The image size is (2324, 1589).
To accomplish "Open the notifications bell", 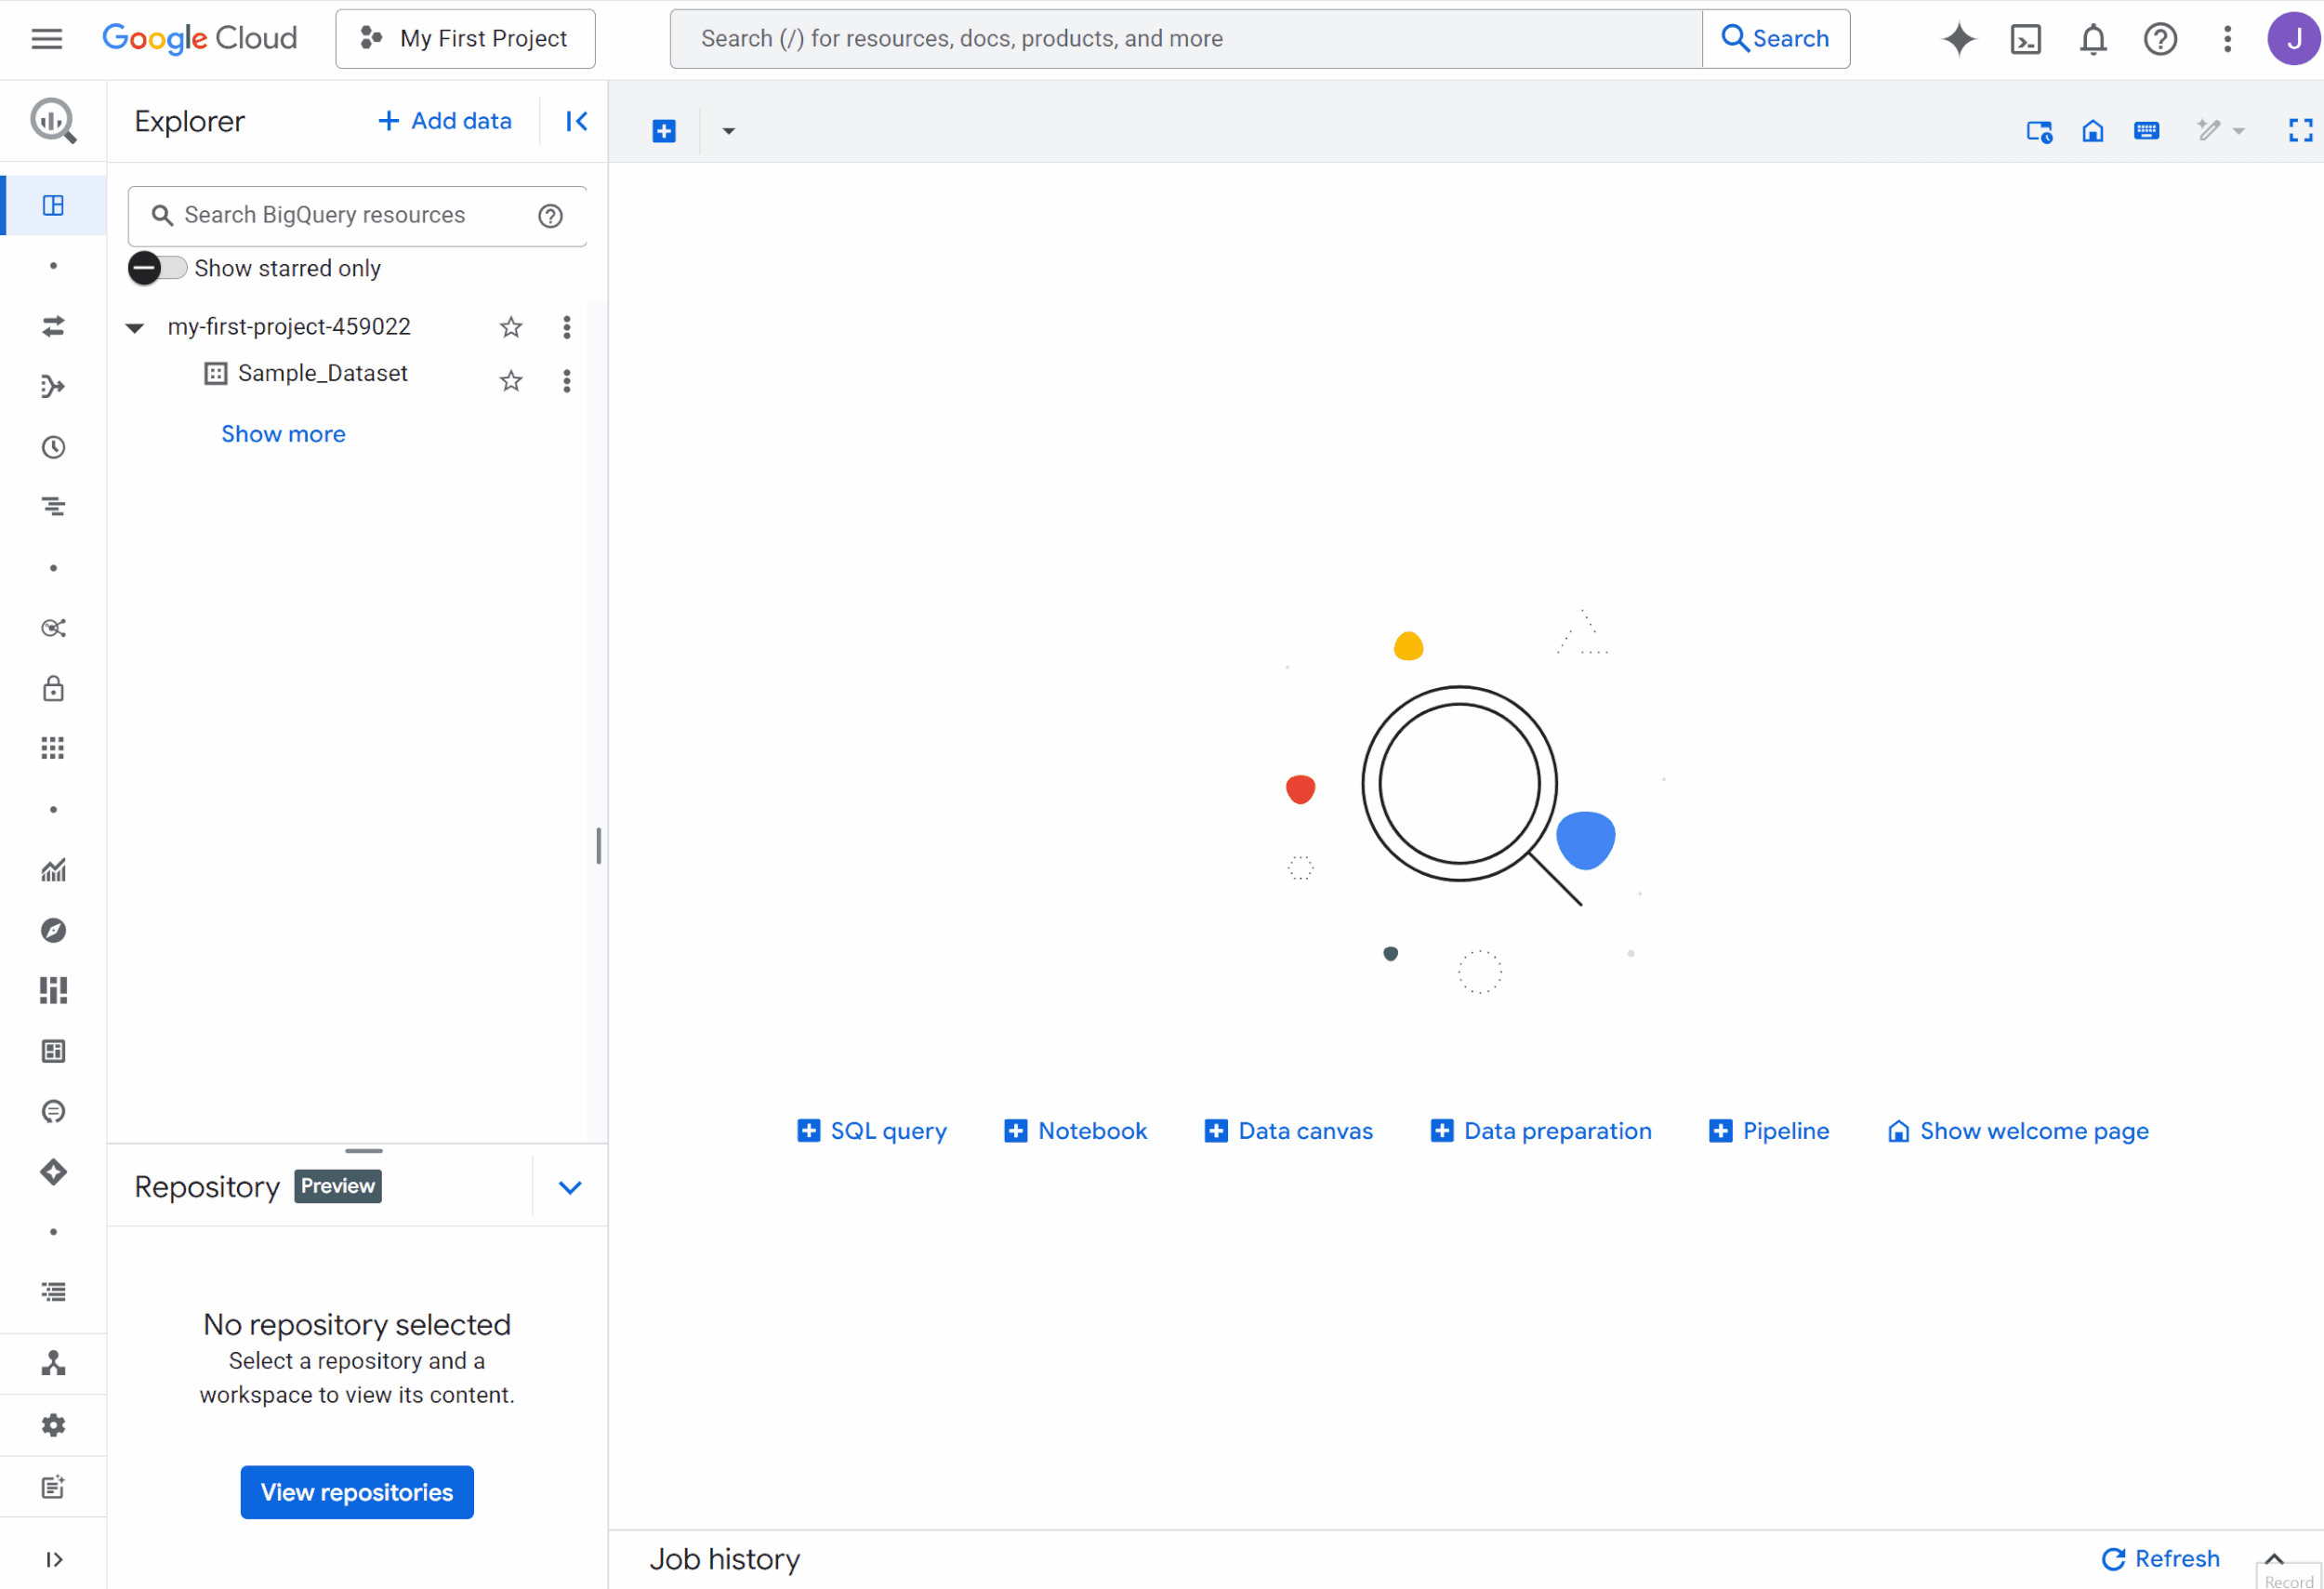I will pos(2092,39).
